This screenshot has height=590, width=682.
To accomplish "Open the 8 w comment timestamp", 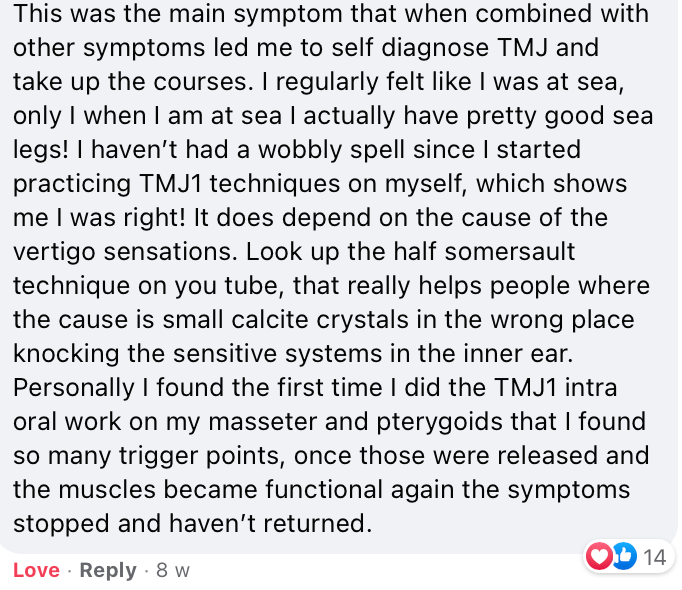I will [173, 570].
